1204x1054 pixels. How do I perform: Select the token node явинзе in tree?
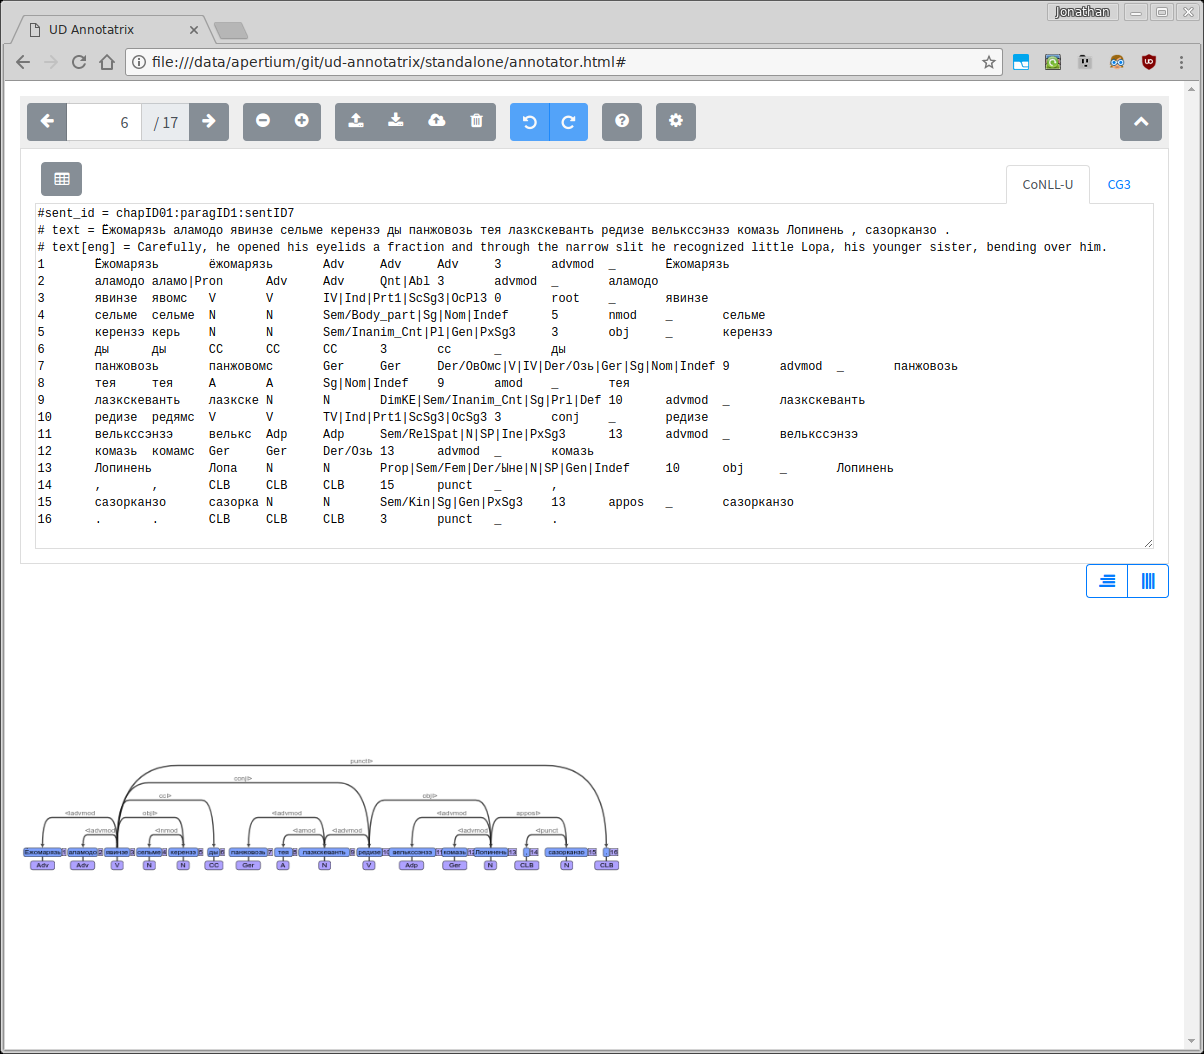[117, 852]
